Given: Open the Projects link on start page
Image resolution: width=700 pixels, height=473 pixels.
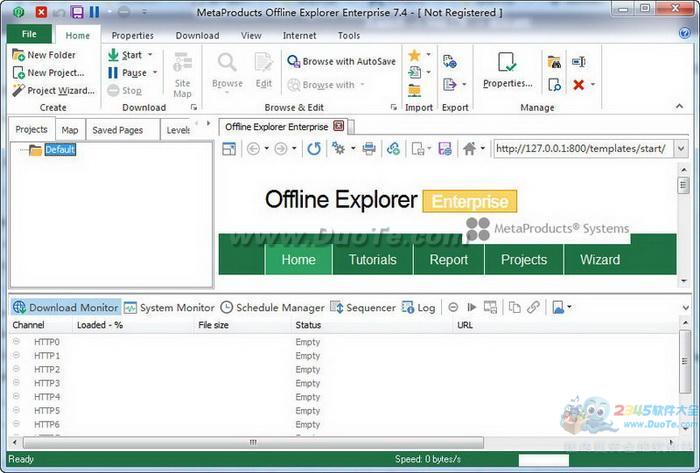Looking at the screenshot, I should click(524, 259).
